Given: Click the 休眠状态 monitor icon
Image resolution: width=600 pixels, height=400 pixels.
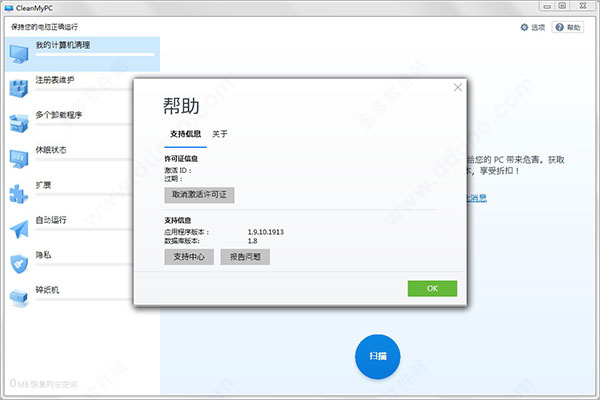Looking at the screenshot, I should point(19,158).
